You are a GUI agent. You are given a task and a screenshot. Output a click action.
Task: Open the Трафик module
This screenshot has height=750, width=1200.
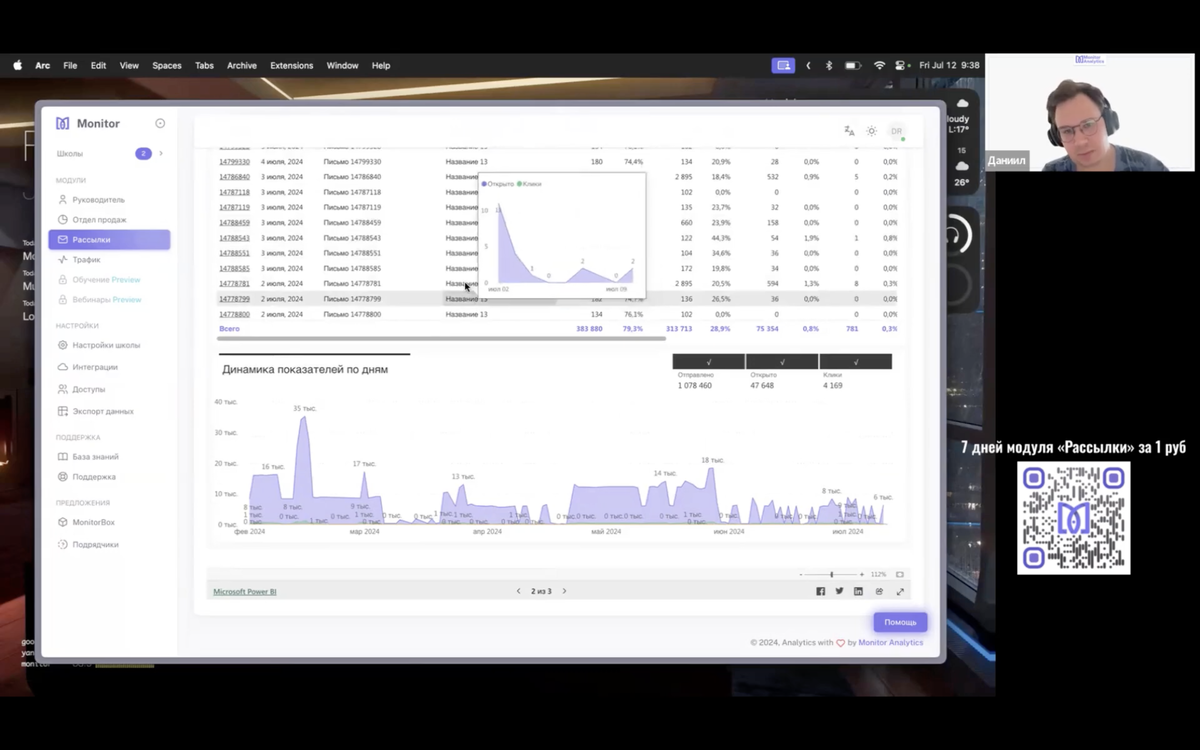tap(86, 260)
